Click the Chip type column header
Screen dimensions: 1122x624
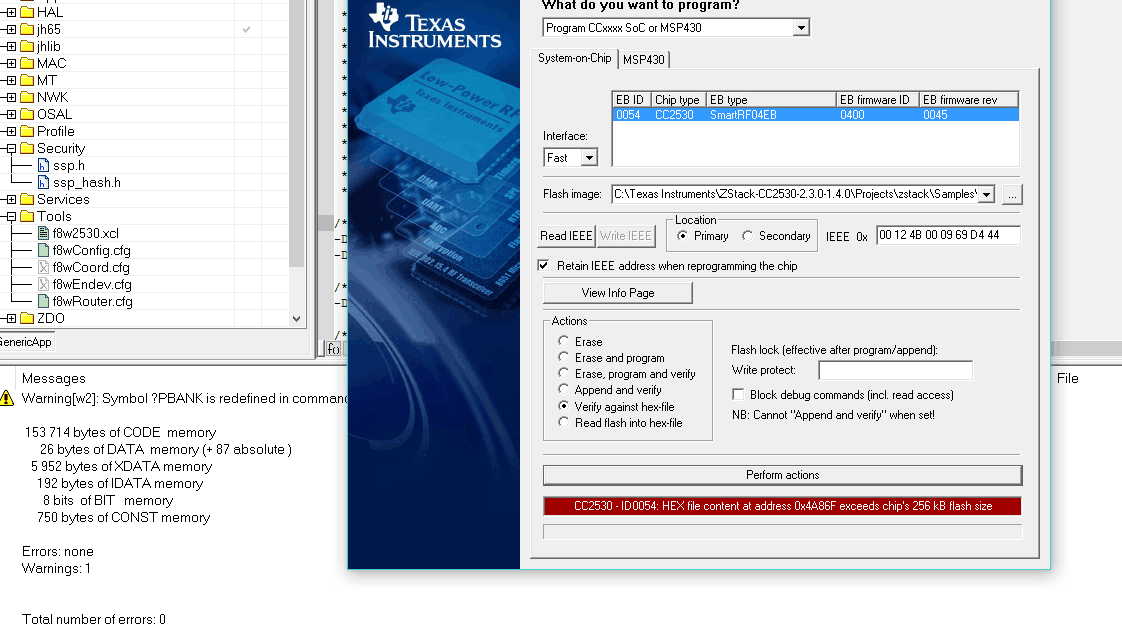pyautogui.click(x=678, y=100)
